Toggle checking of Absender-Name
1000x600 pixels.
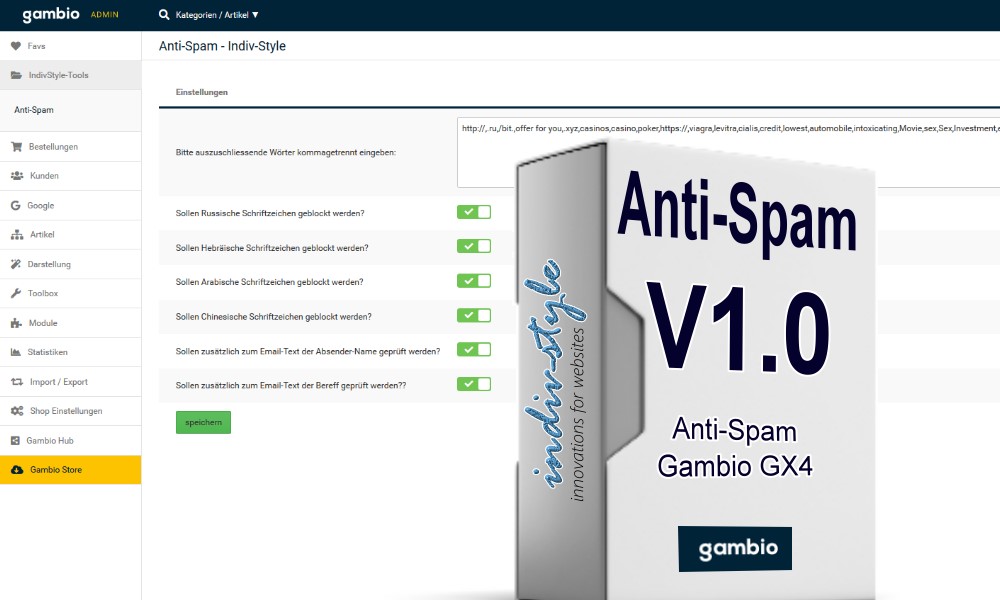[x=474, y=350]
